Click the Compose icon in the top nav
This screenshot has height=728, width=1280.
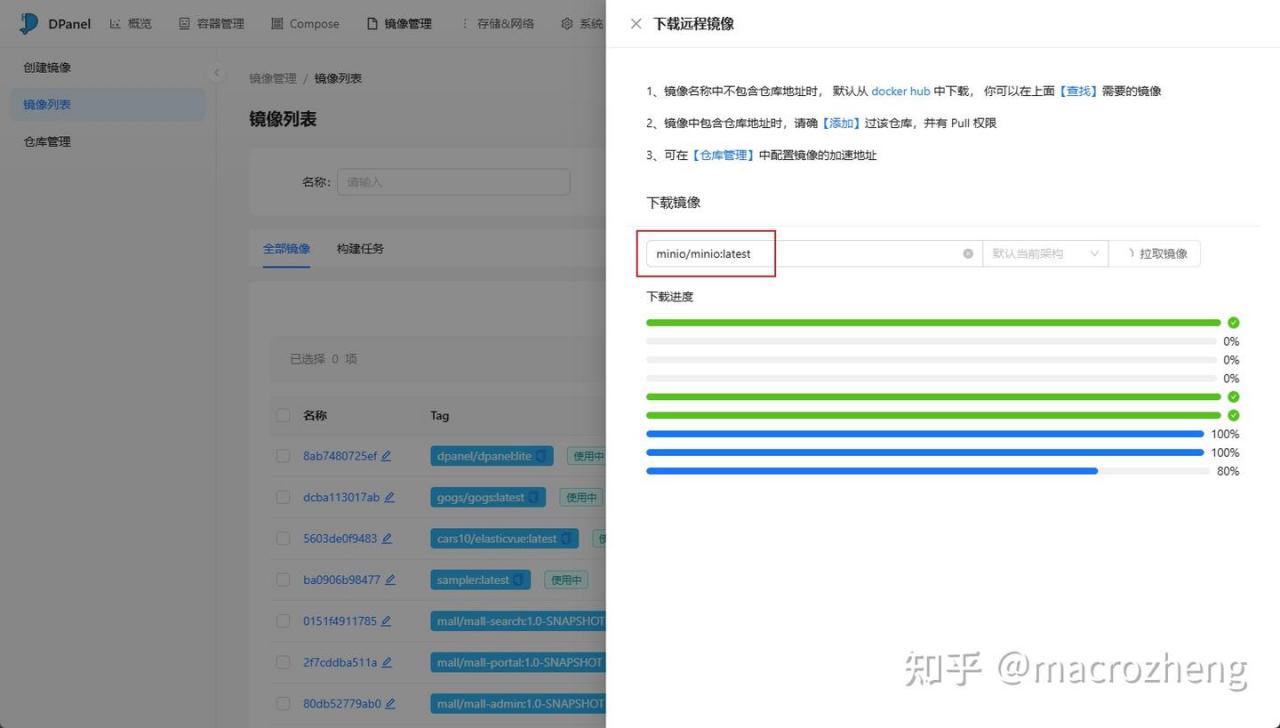click(277, 23)
